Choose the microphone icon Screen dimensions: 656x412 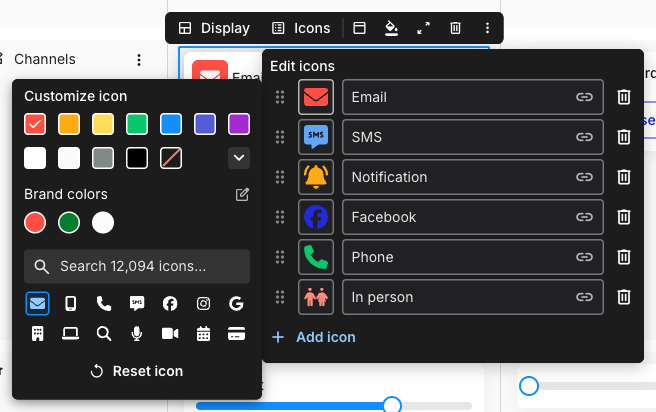pos(137,334)
